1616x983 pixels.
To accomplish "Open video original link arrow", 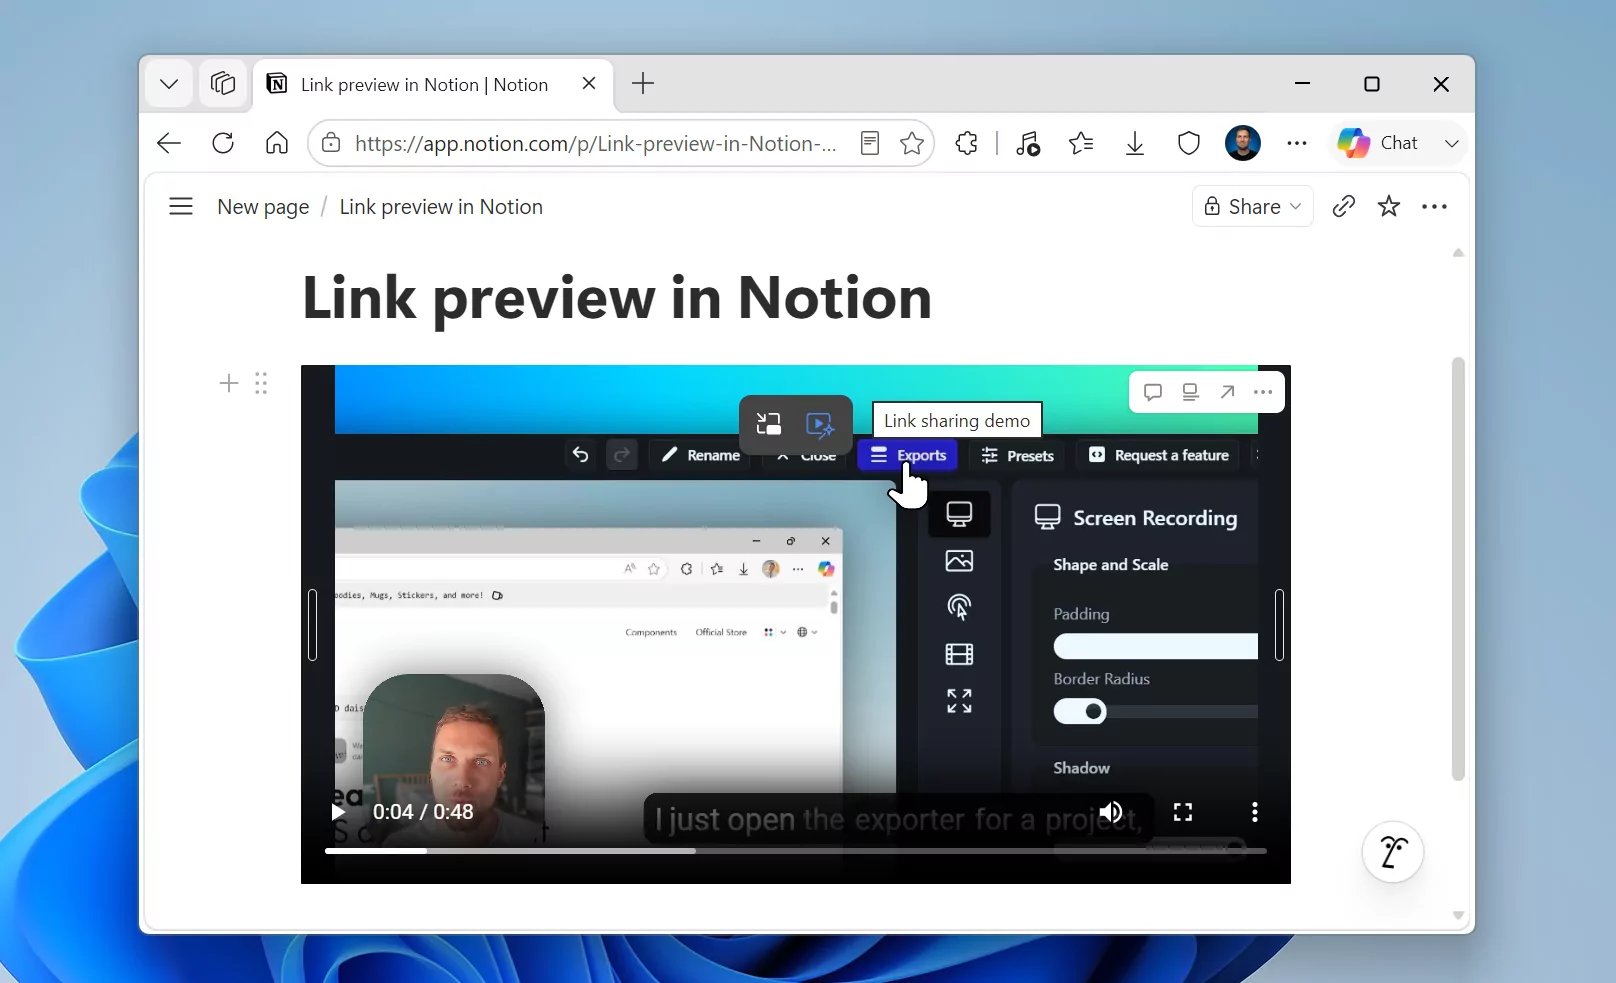I will [x=1227, y=392].
